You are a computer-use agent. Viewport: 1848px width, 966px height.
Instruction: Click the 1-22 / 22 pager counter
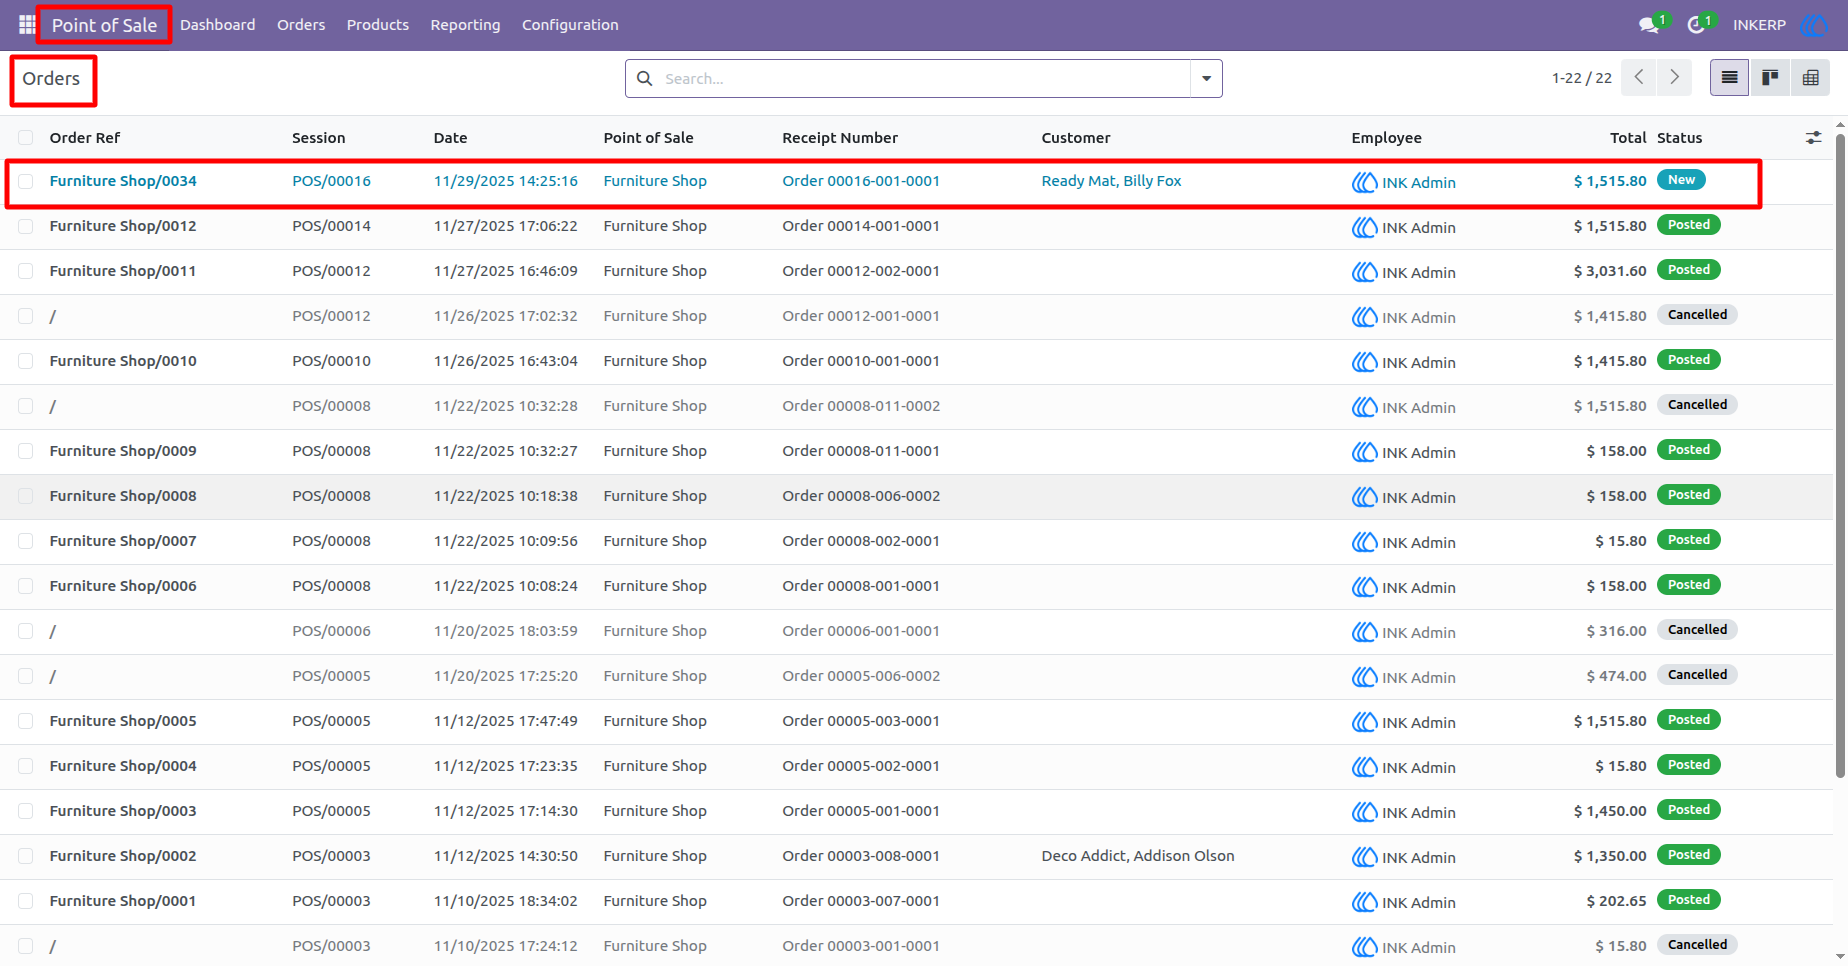[1582, 78]
